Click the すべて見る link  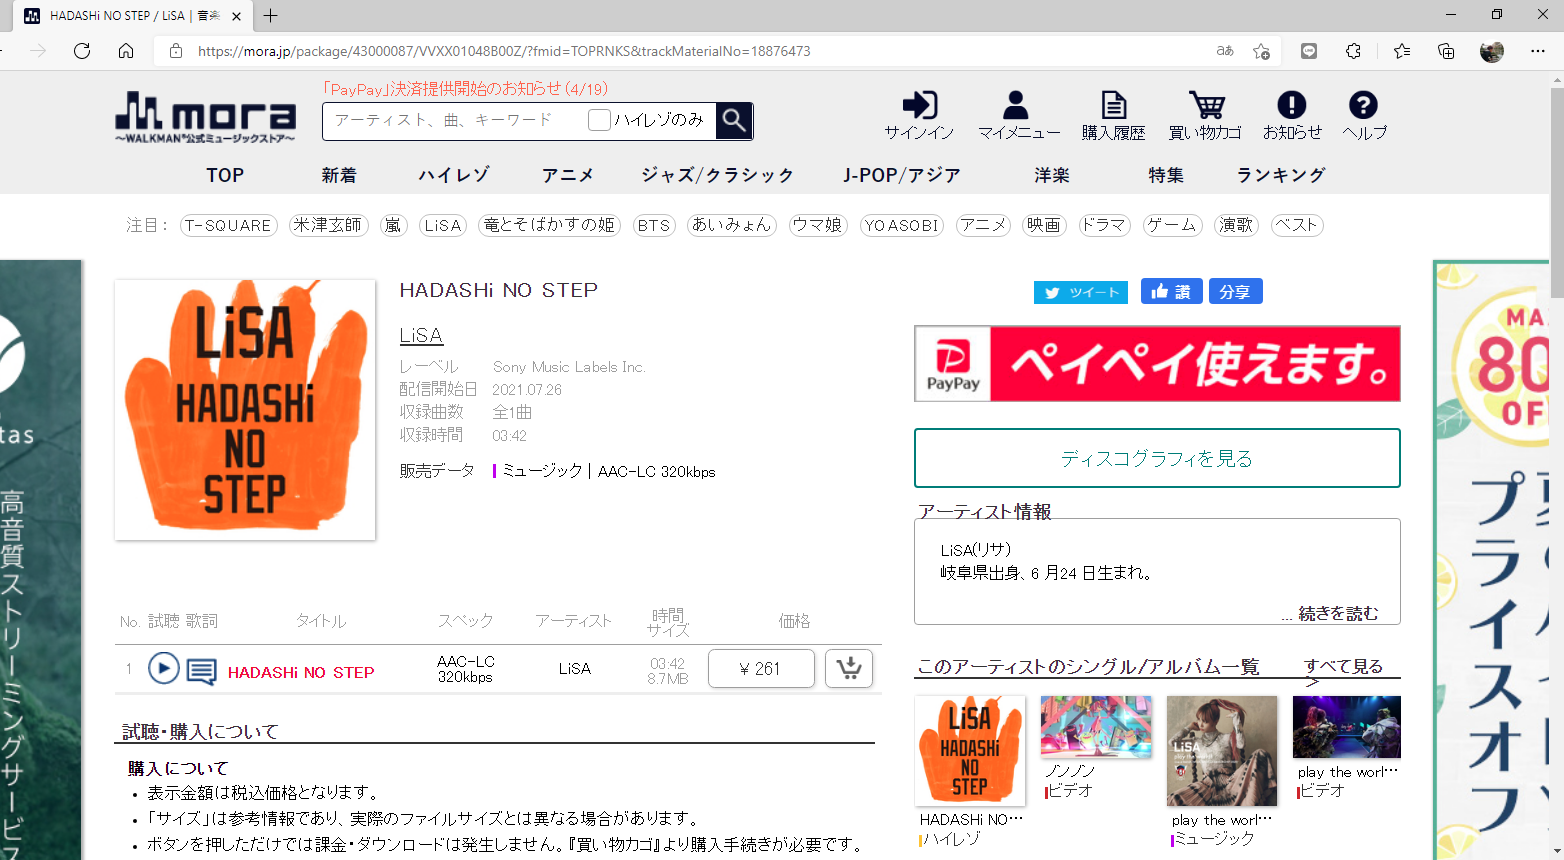tap(1343, 666)
